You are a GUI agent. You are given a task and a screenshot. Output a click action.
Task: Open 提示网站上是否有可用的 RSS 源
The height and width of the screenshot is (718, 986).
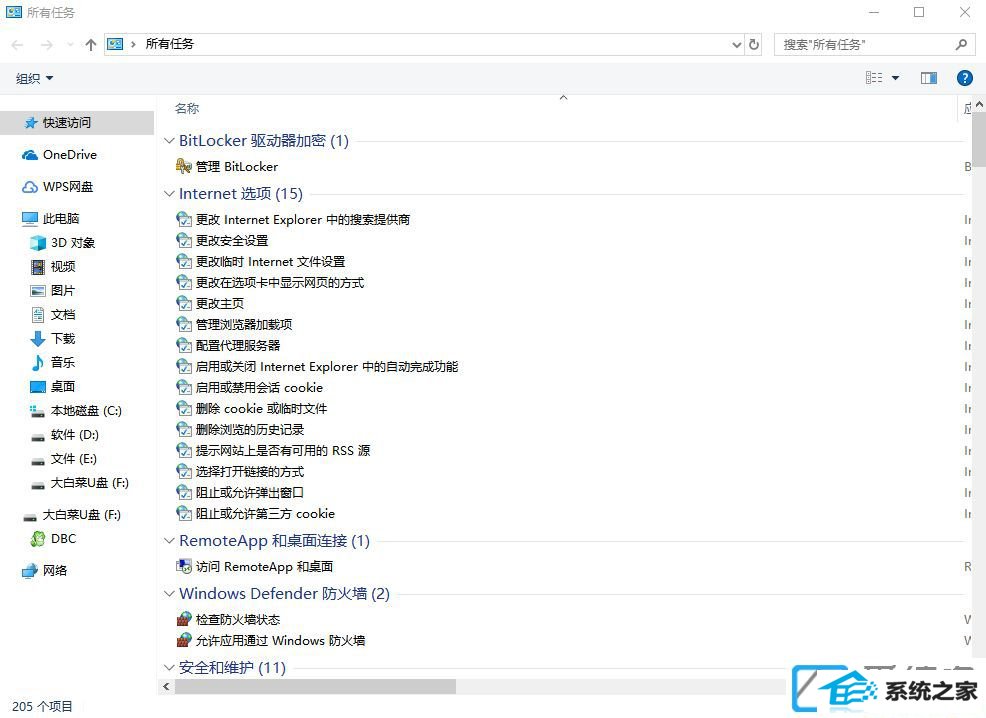(274, 451)
